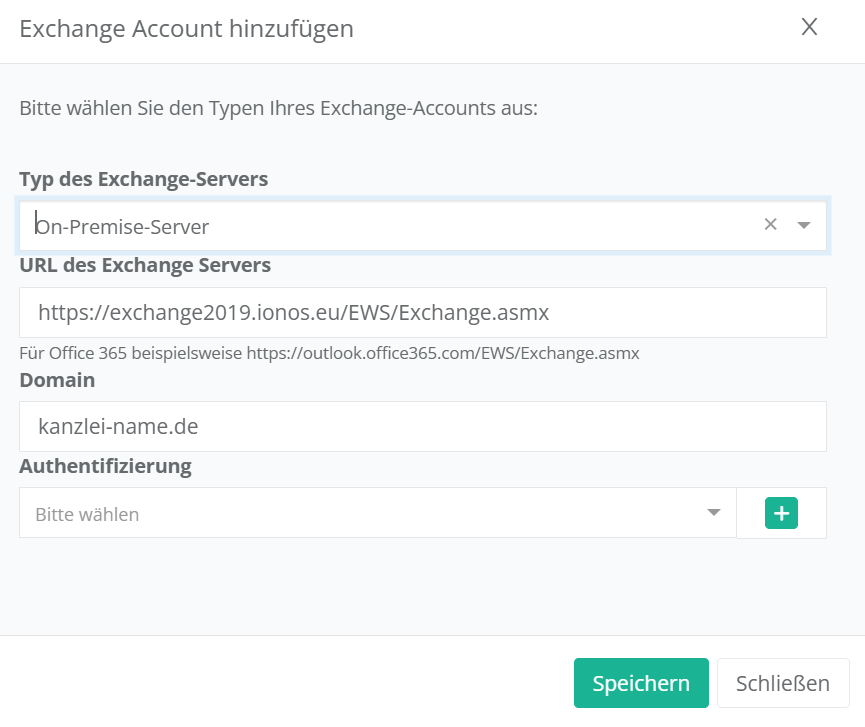Click the 'Domain' field label
Screen dimensions: 865x727
click(x=57, y=380)
